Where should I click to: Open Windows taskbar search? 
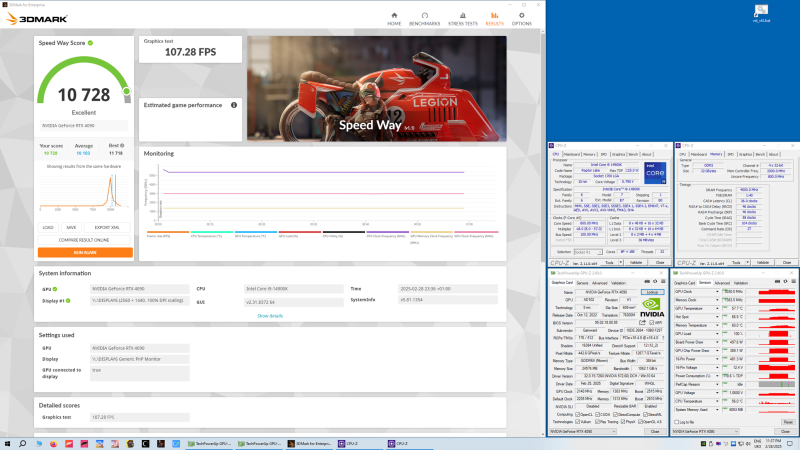22,444
